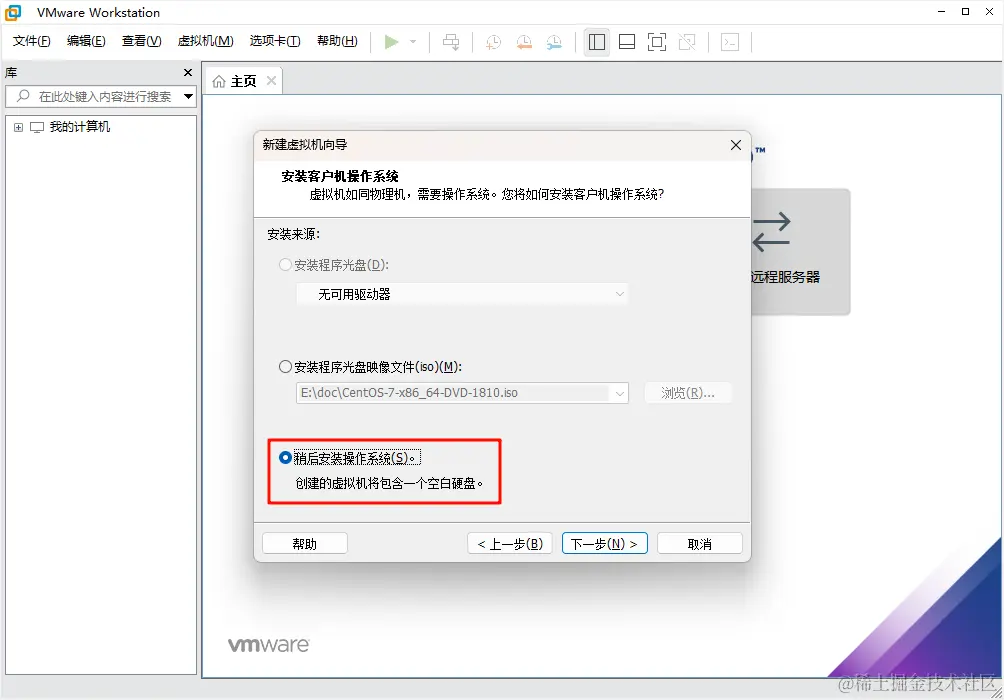Maximize the VMware Workstation window

(x=966, y=12)
